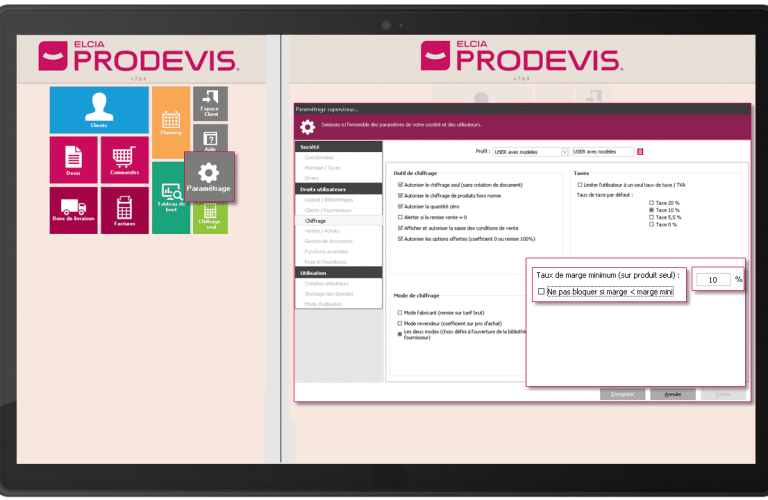The height and width of the screenshot is (500, 768).
Task: Open the Clients tile
Action: pyautogui.click(x=99, y=110)
